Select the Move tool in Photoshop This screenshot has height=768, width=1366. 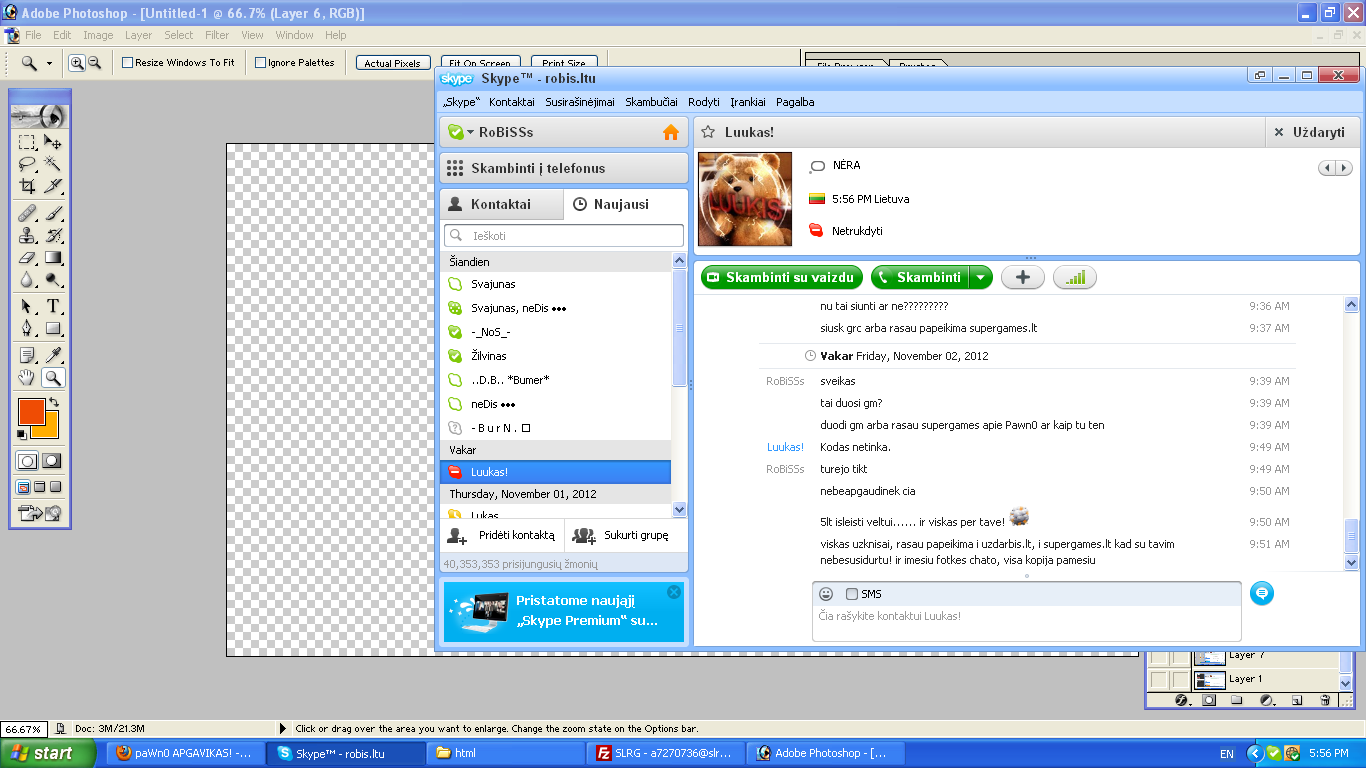(53, 142)
